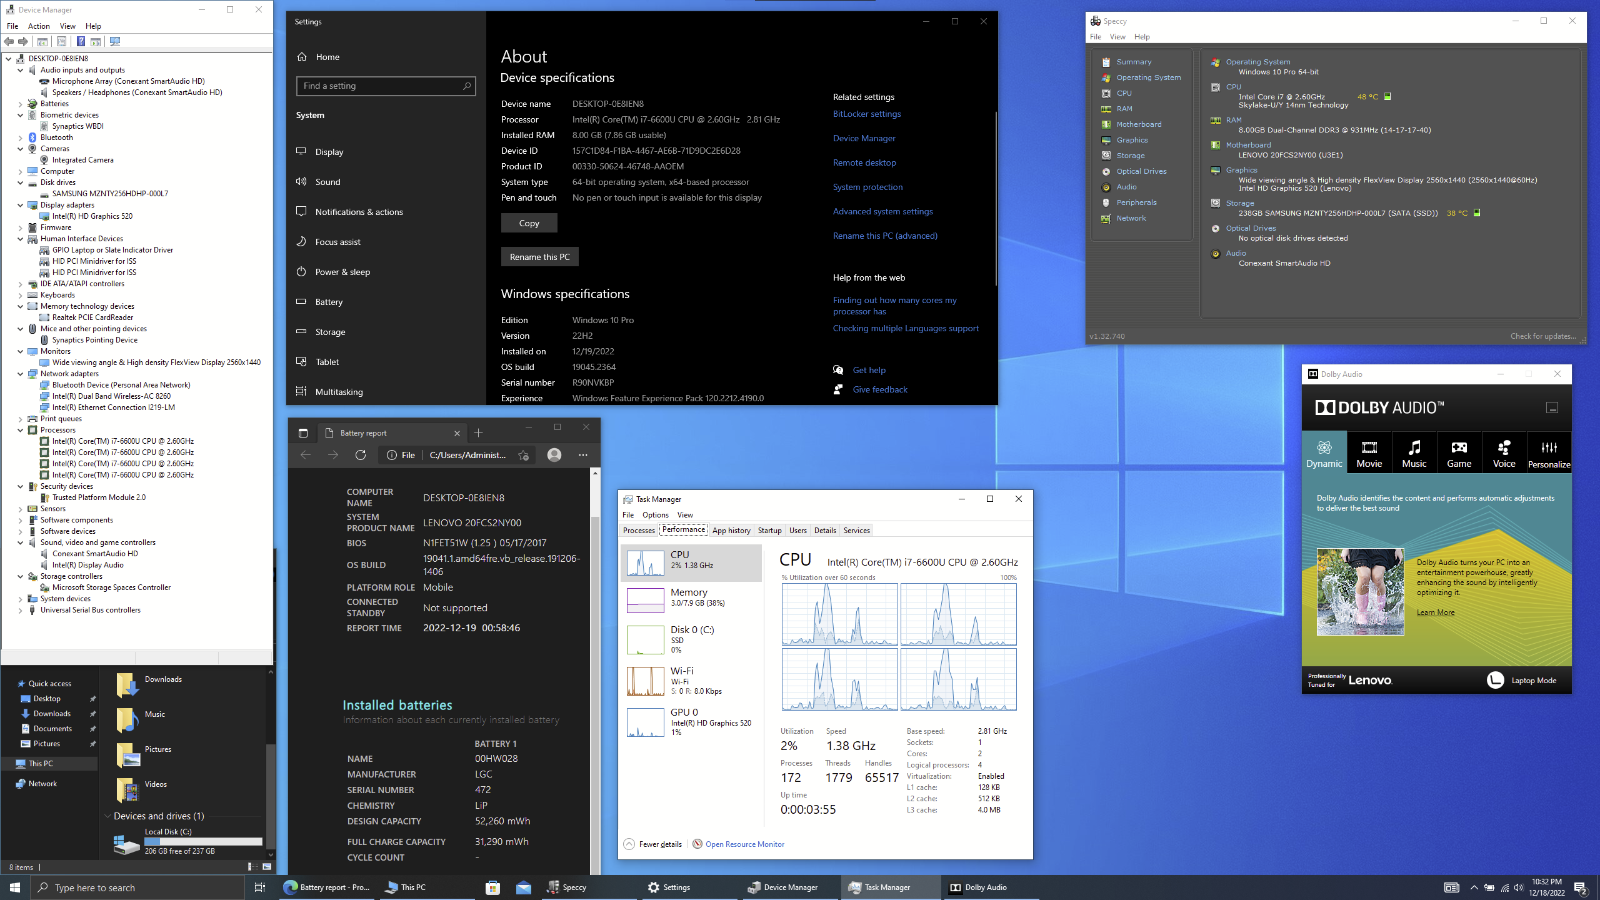Select CPU in Speccy sidebar
The image size is (1600, 900).
[1124, 93]
